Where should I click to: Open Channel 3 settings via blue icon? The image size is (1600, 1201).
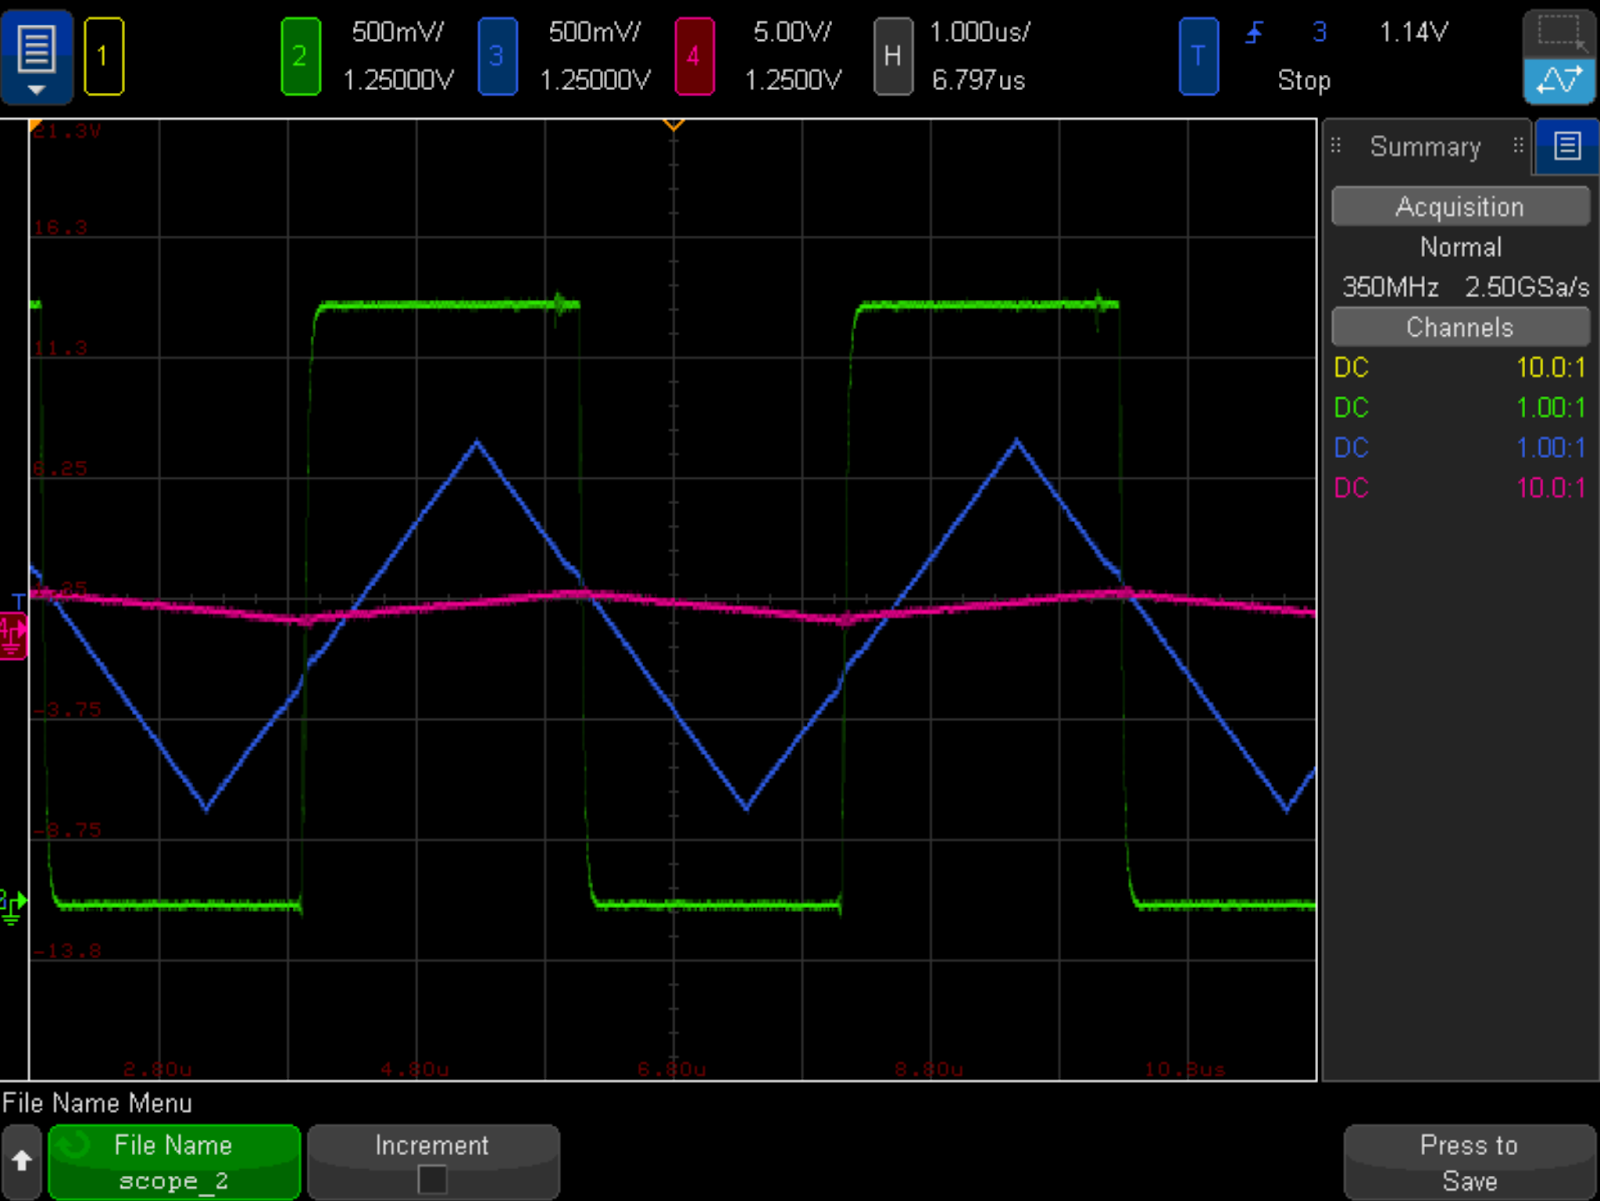498,57
